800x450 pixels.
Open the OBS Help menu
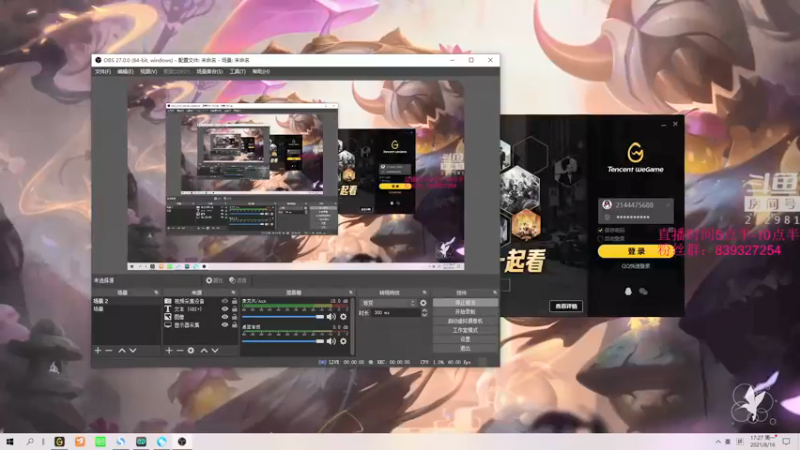point(261,71)
